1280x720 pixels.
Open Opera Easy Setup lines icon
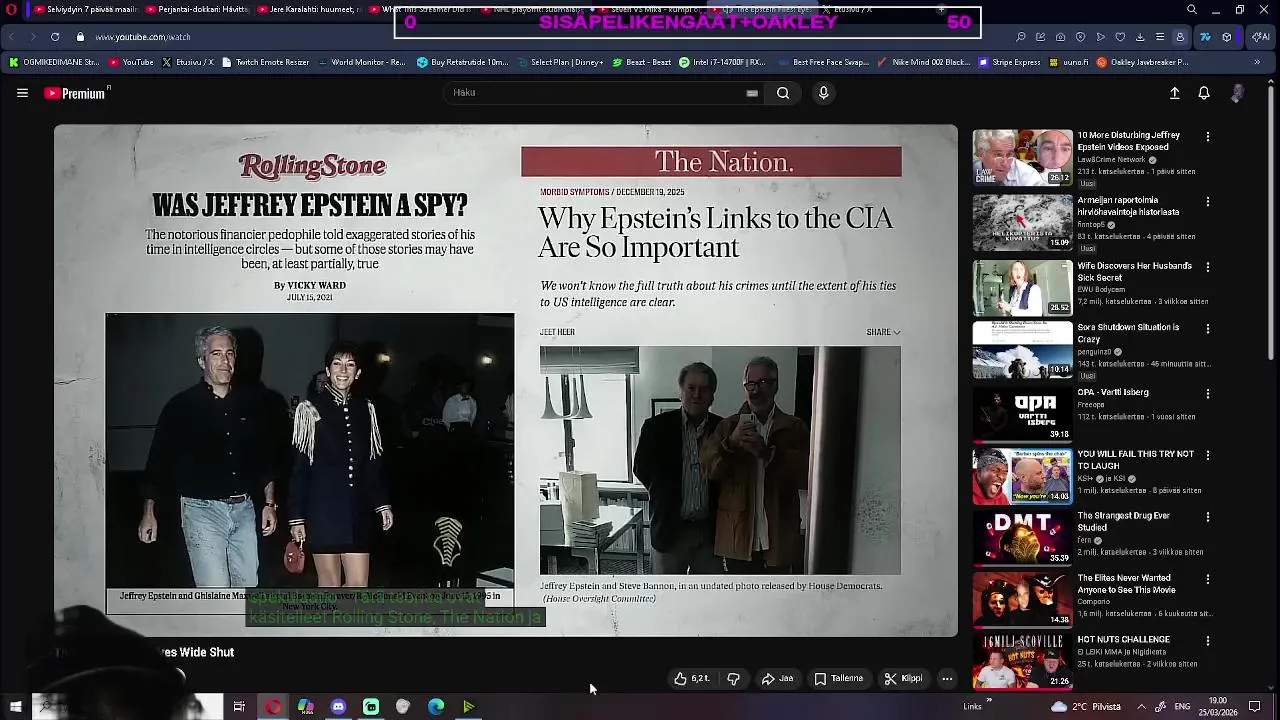[1160, 37]
